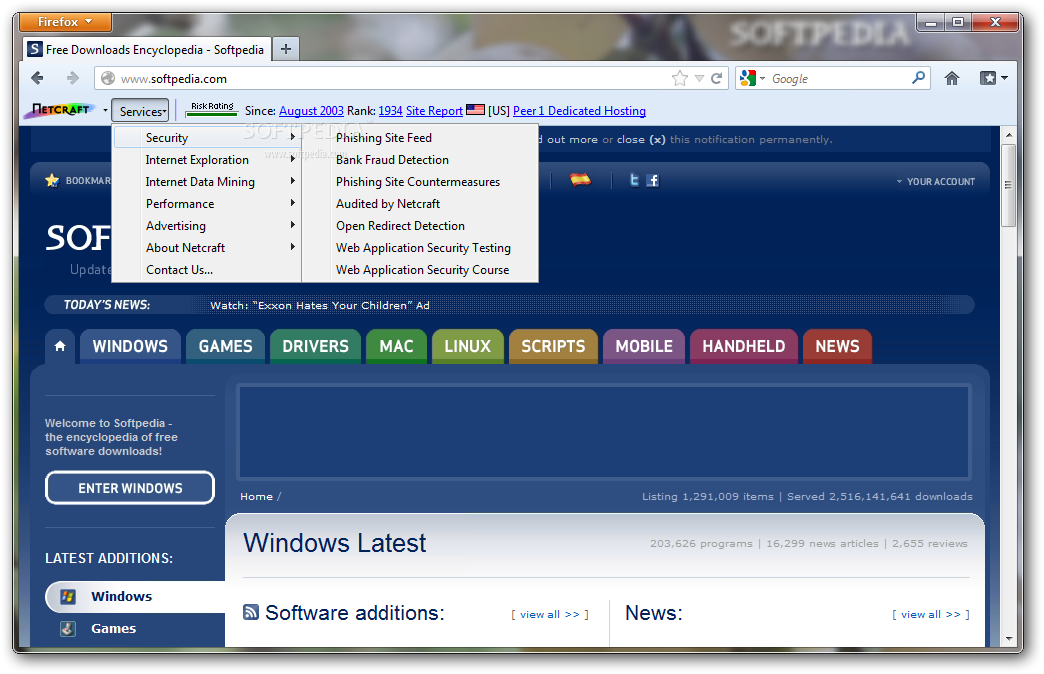The width and height of the screenshot is (1044, 674).
Task: Click the Exxon Hates Your Children news headline
Action: click(x=320, y=306)
